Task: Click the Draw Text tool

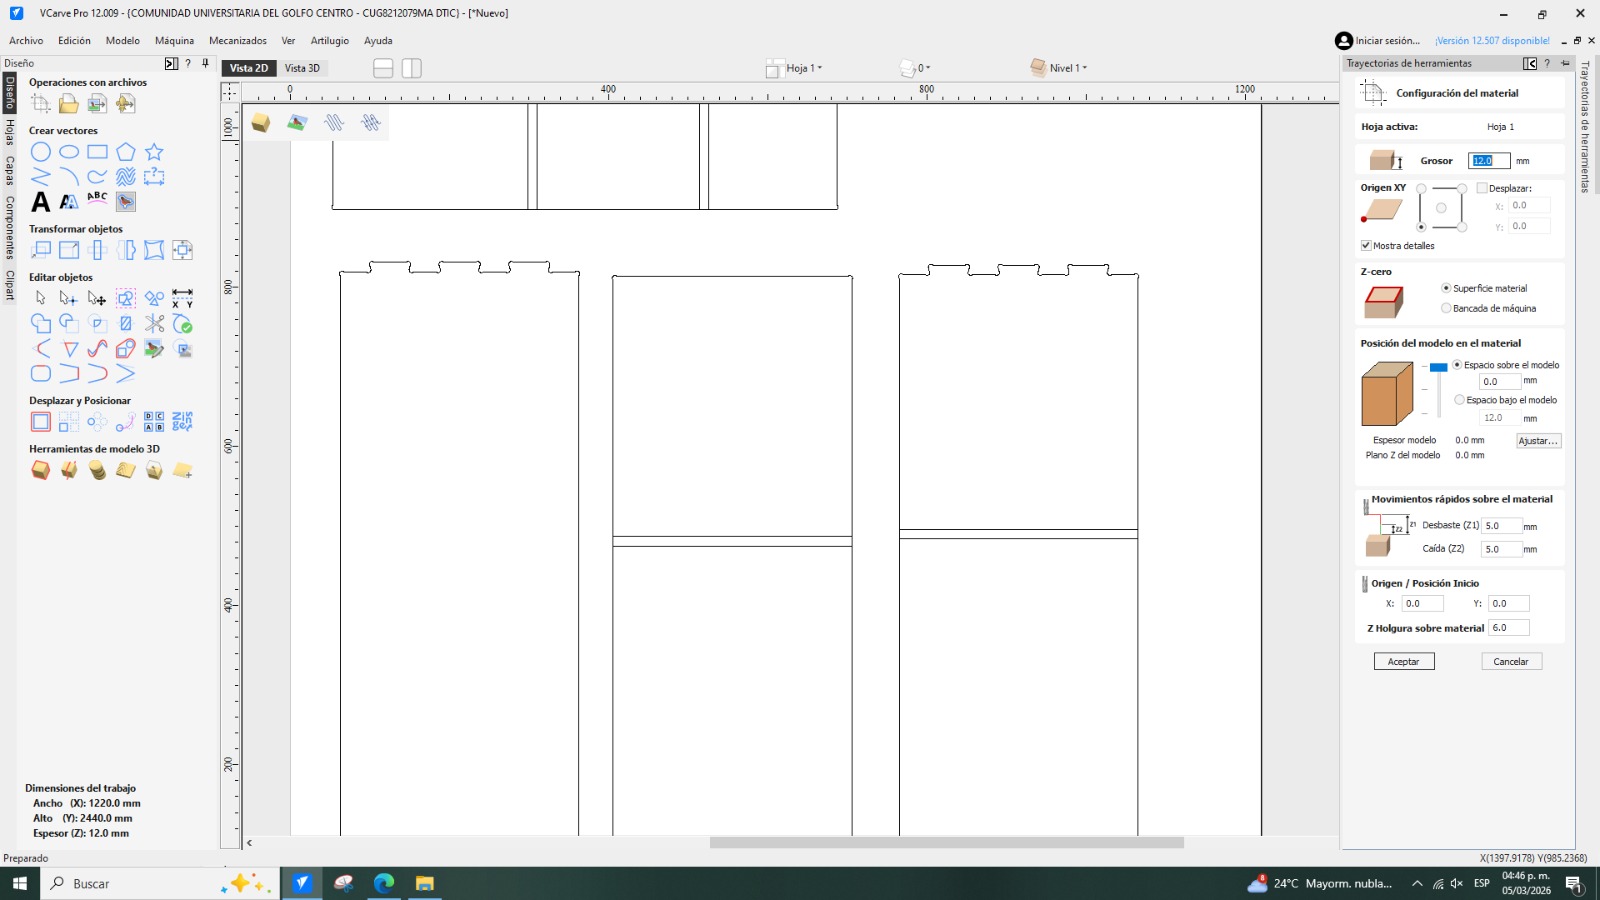Action: [40, 202]
